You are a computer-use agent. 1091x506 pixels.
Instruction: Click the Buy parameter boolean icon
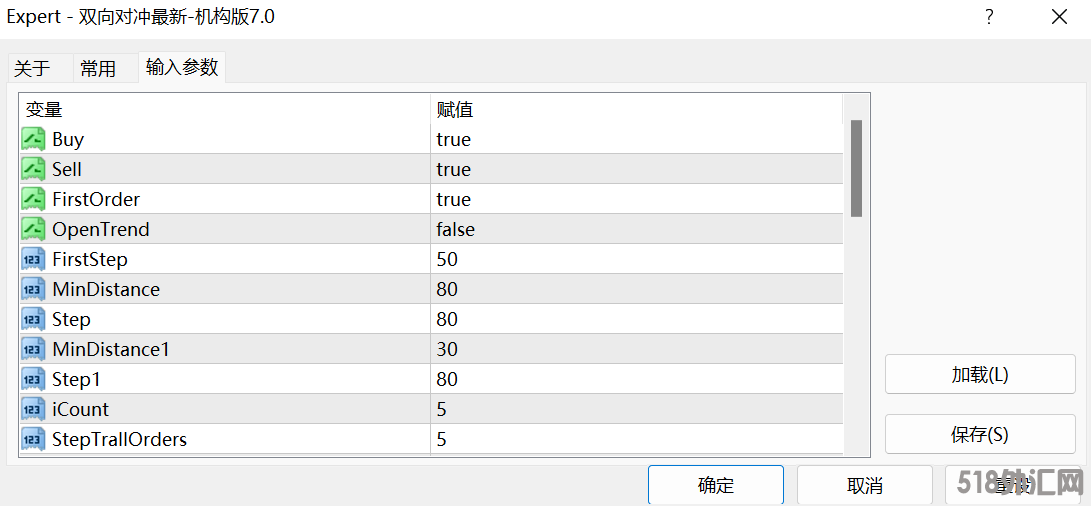point(33,139)
